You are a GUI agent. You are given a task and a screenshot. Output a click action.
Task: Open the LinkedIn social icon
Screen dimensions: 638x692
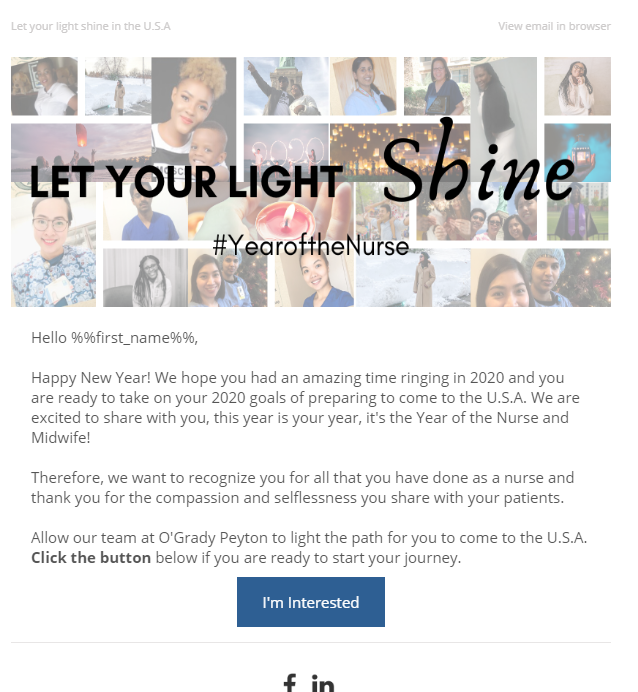coord(323,684)
